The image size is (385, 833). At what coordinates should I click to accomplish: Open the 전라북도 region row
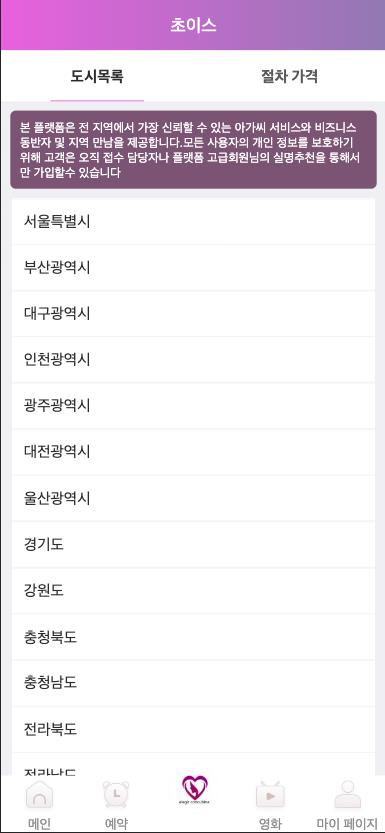pos(193,729)
